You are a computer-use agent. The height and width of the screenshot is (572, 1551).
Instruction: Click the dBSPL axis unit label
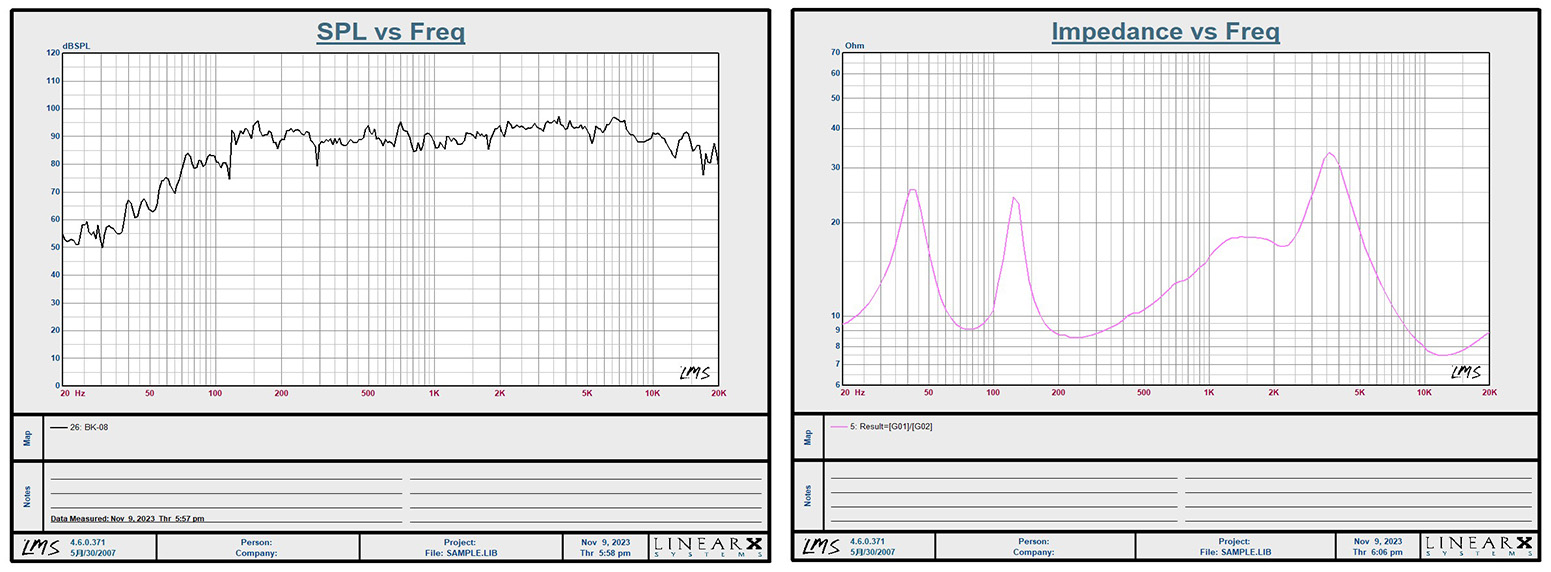(x=76, y=46)
